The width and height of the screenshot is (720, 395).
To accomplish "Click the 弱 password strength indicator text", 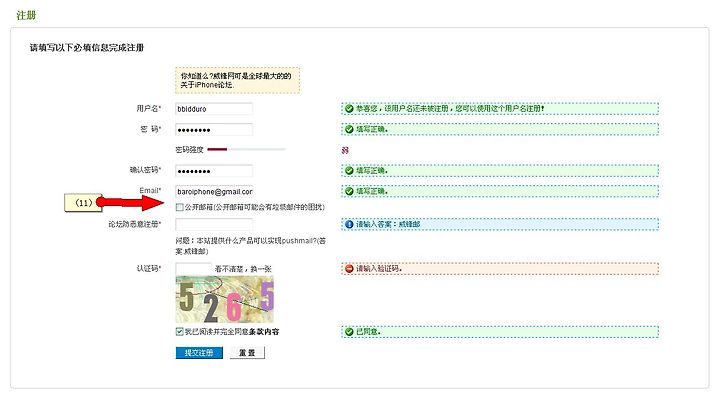I will pyautogui.click(x=345, y=150).
